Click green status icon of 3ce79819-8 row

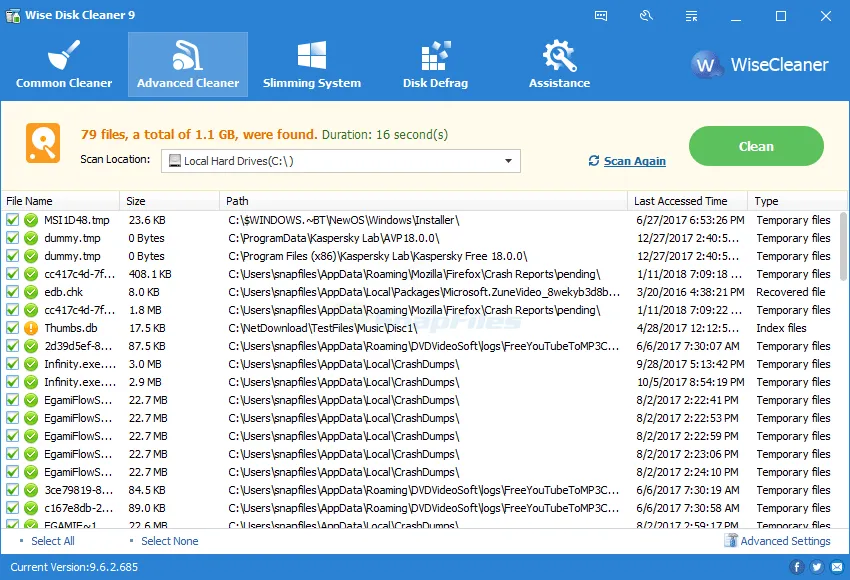point(31,490)
